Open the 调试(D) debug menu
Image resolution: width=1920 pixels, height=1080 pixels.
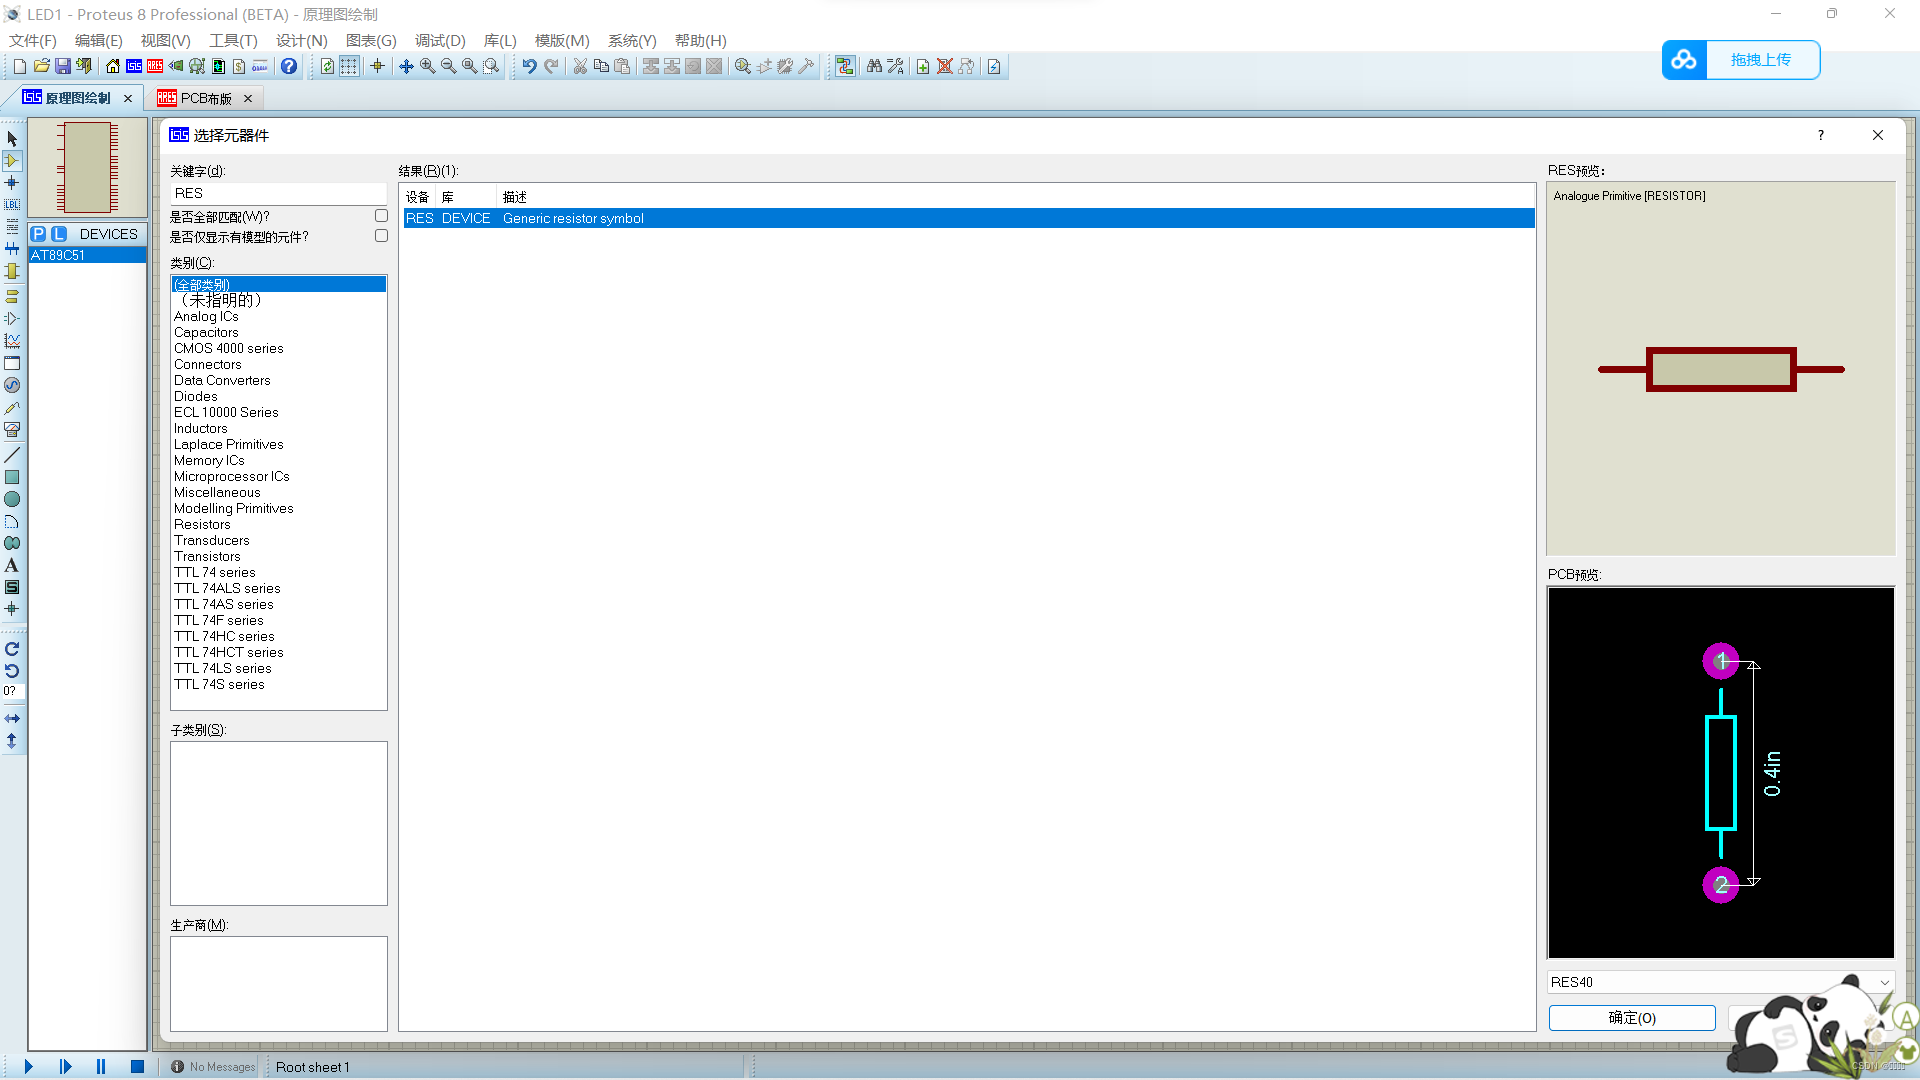click(440, 41)
